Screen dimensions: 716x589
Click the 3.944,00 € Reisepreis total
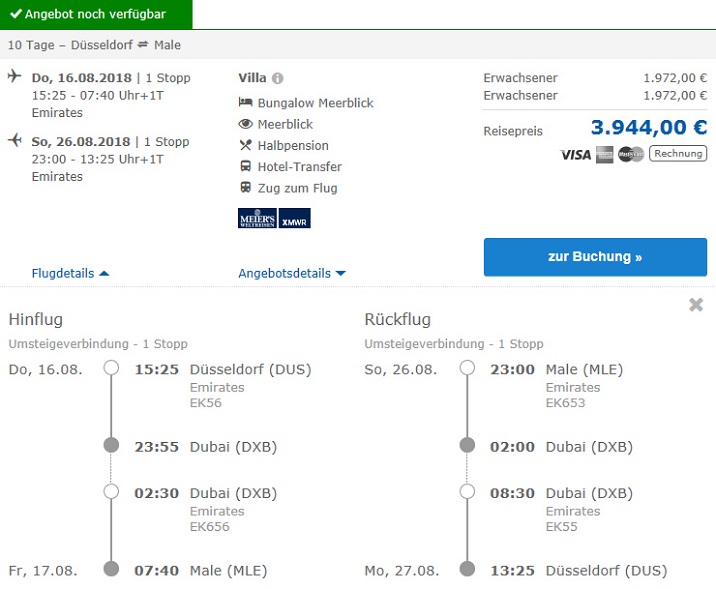coord(648,128)
